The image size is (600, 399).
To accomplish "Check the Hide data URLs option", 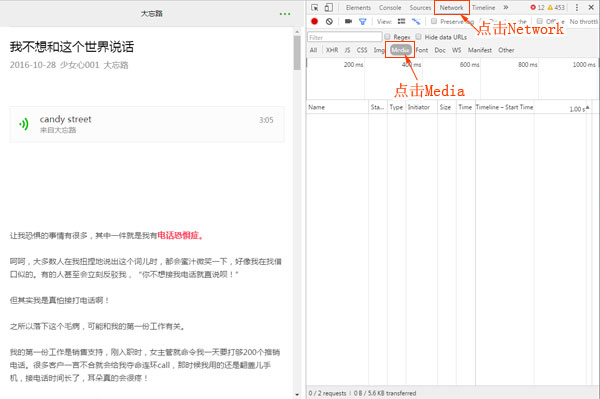I will click(x=419, y=36).
